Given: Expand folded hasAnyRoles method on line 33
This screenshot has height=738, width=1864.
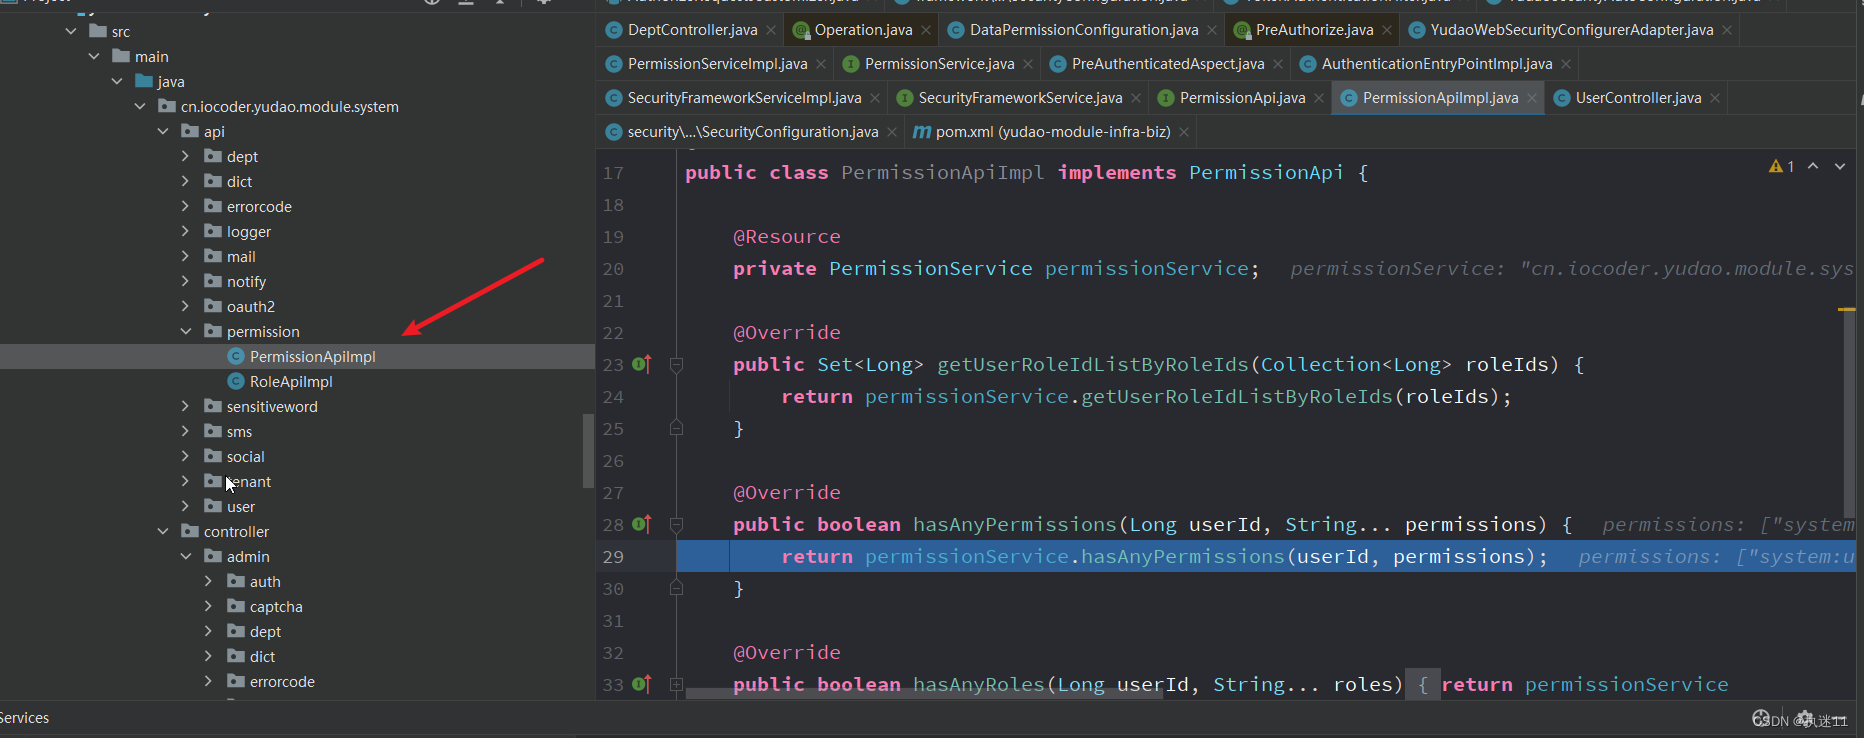Looking at the screenshot, I should [676, 685].
